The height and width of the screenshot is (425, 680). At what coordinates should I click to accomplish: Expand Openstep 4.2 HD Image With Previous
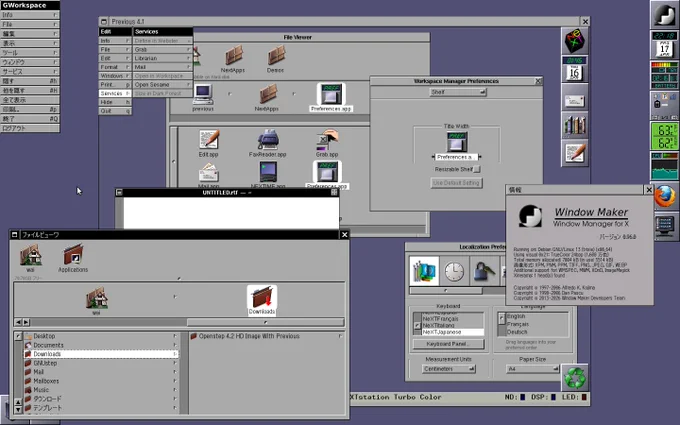tap(340, 336)
